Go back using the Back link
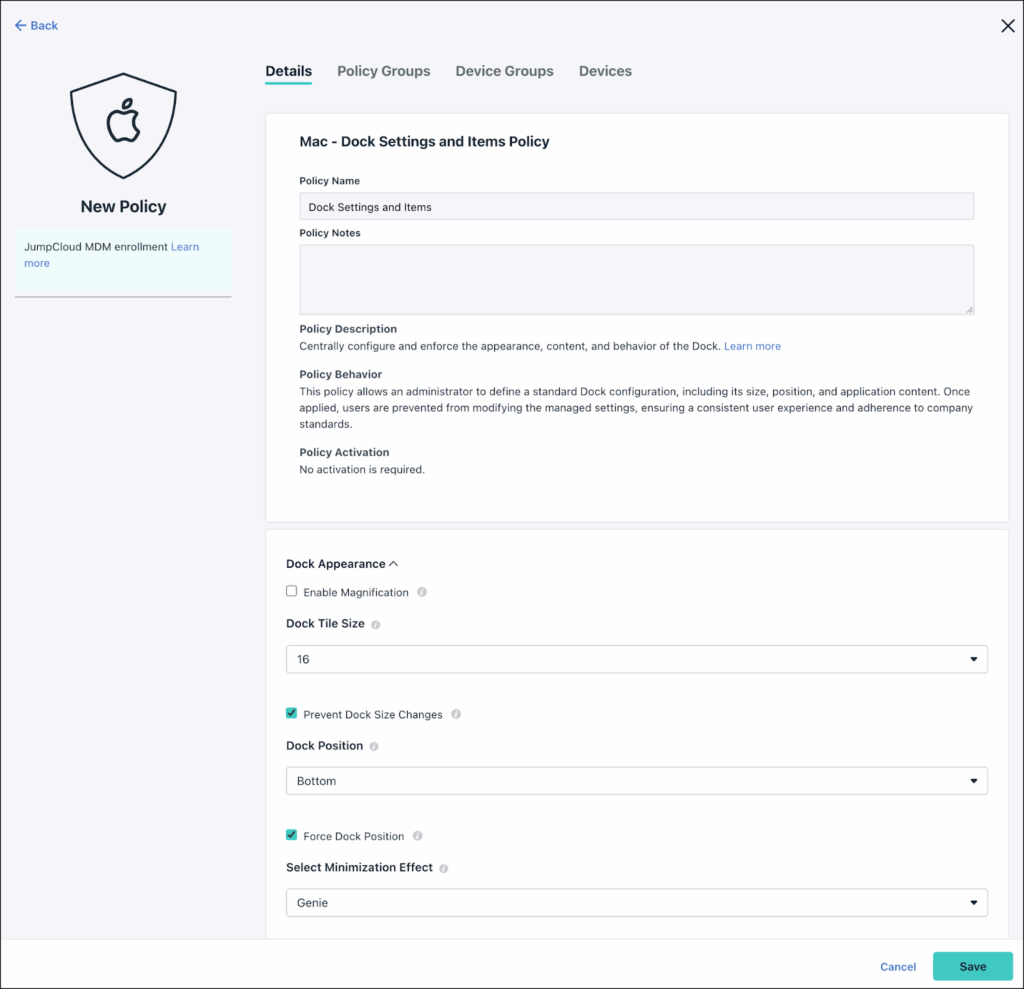This screenshot has height=989, width=1024. pos(37,26)
